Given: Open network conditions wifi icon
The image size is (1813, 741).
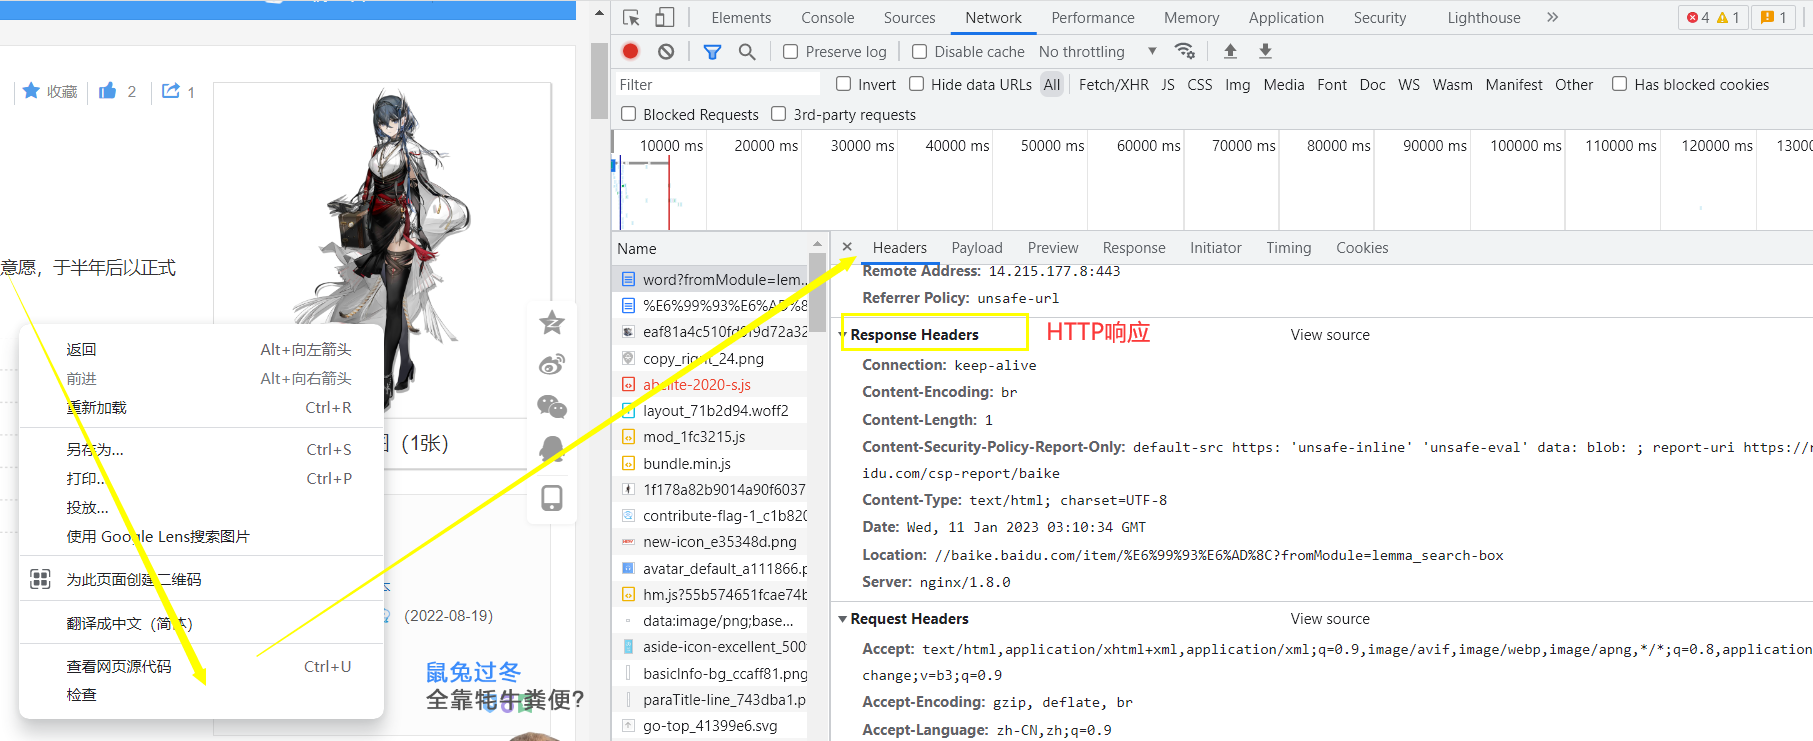Looking at the screenshot, I should (x=1185, y=51).
